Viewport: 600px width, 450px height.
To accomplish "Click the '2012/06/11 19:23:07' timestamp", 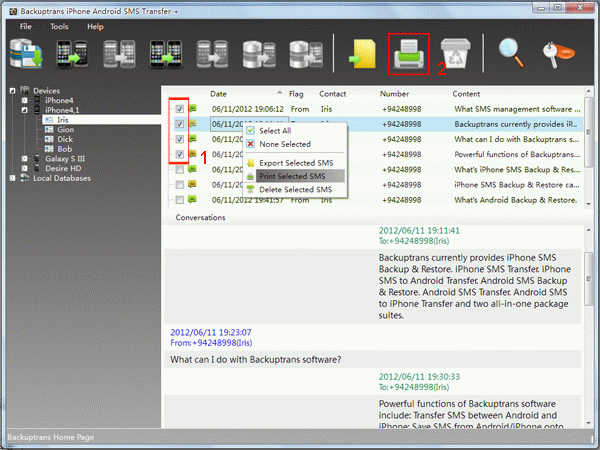I will [x=211, y=332].
